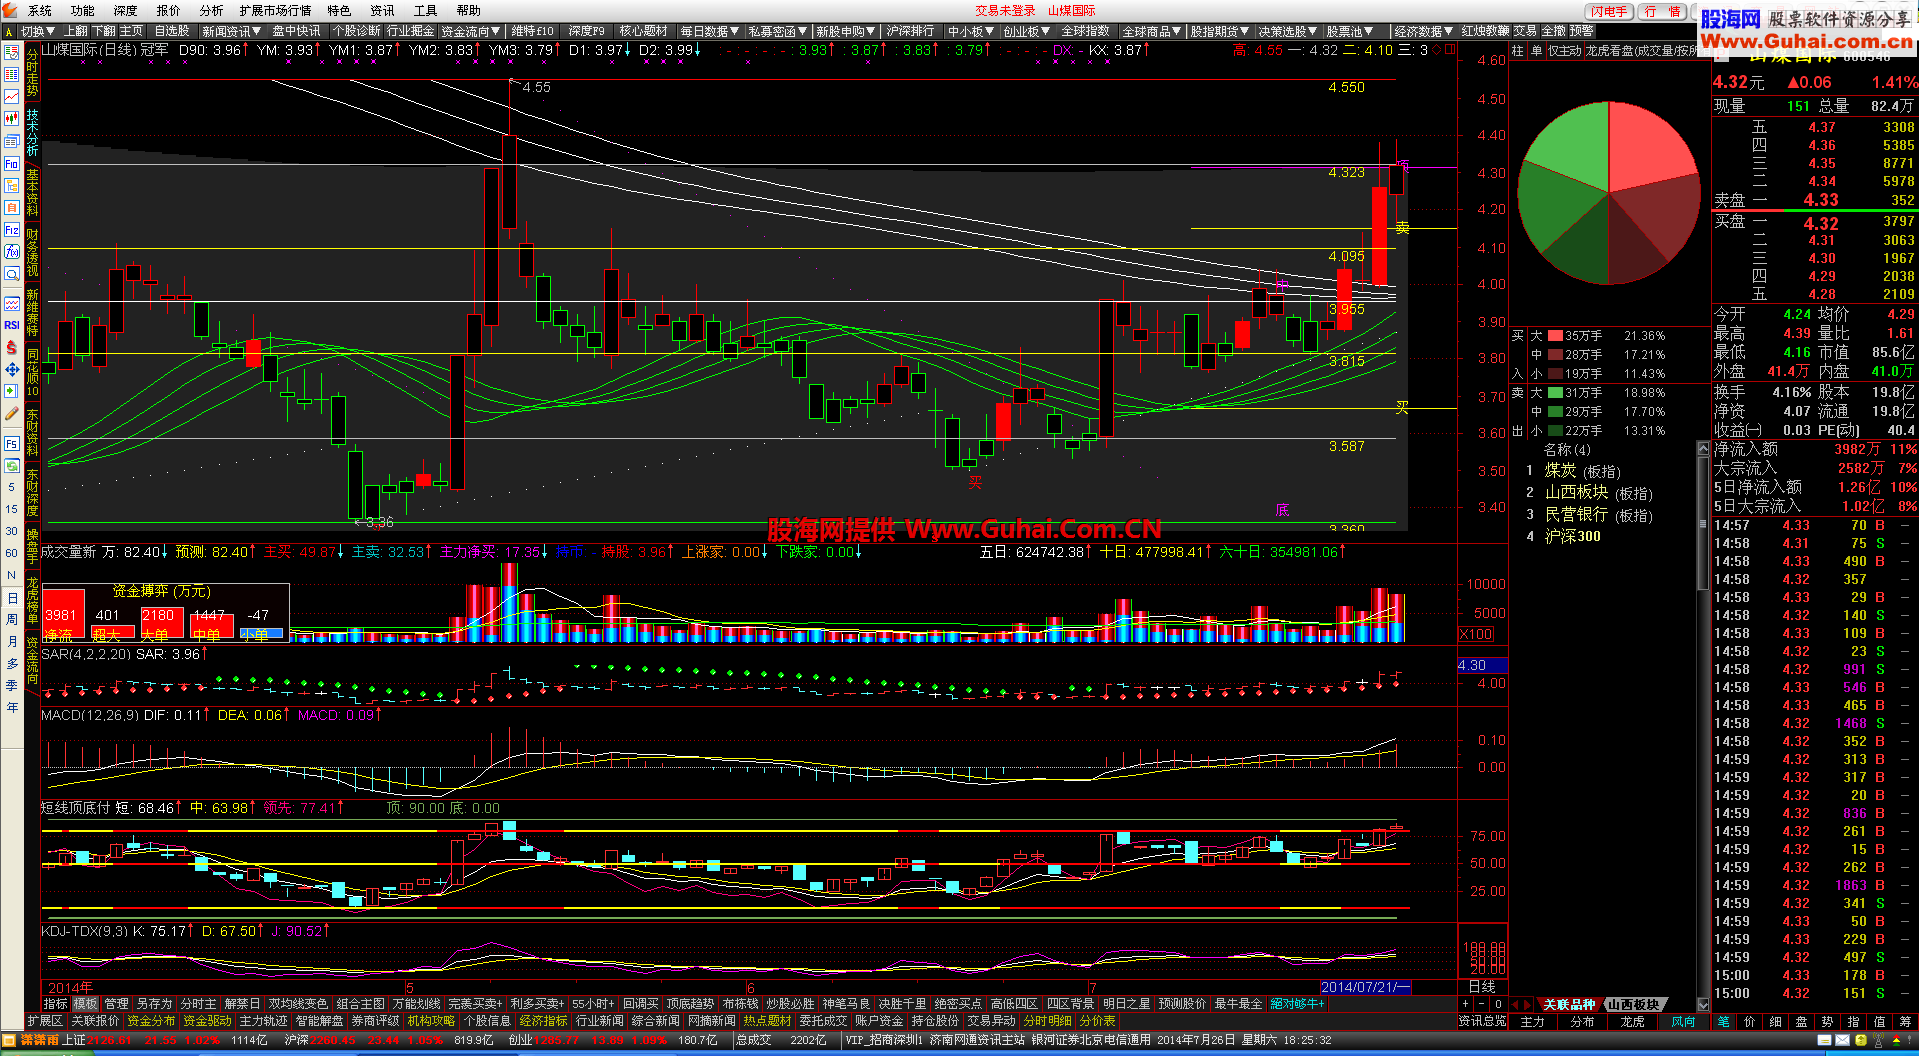
Task: Select the 周 weekly period option
Action: tap(11, 620)
